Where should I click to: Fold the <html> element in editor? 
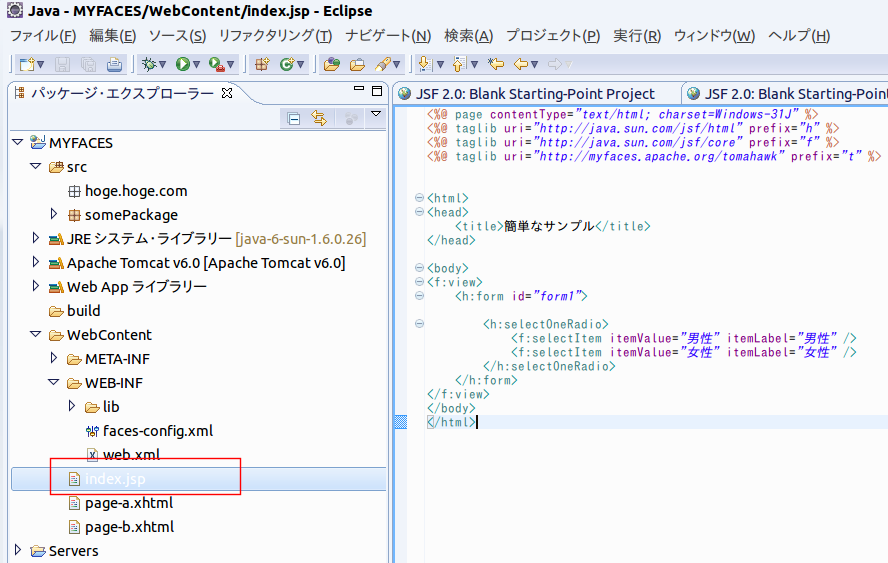[419, 198]
